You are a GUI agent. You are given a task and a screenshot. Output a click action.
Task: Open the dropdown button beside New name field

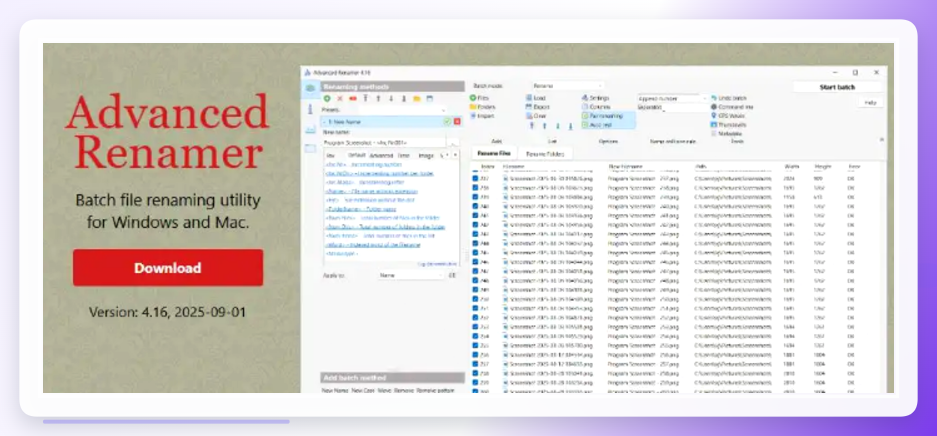pos(452,143)
